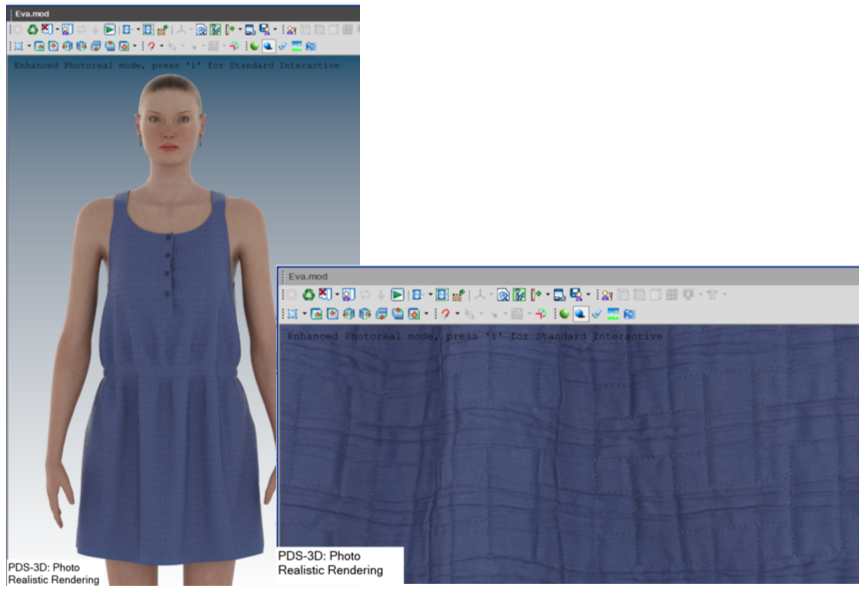Expand the dropdown next to the selection rectangle in the right window
Image resolution: width=866 pixels, height=591 pixels.
point(304,314)
